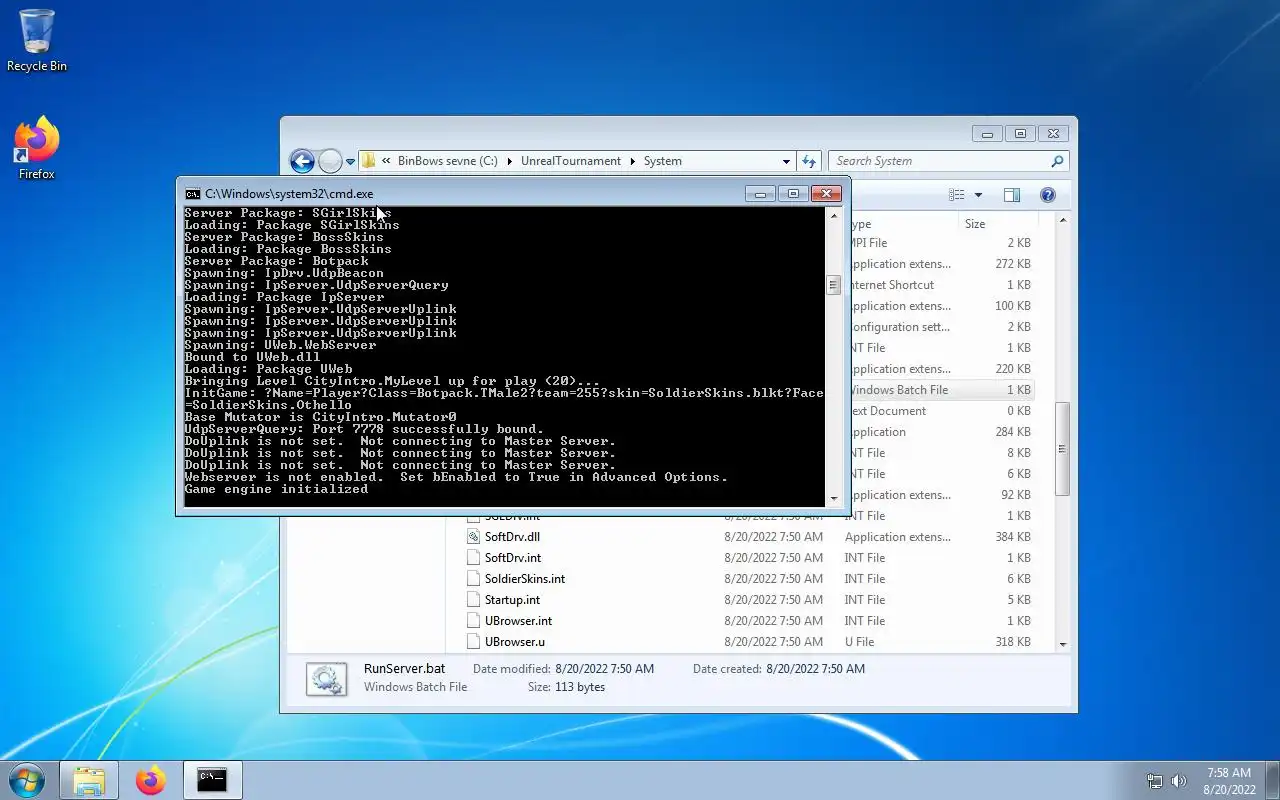
Task: Launch Firefox from the taskbar
Action: coord(151,781)
